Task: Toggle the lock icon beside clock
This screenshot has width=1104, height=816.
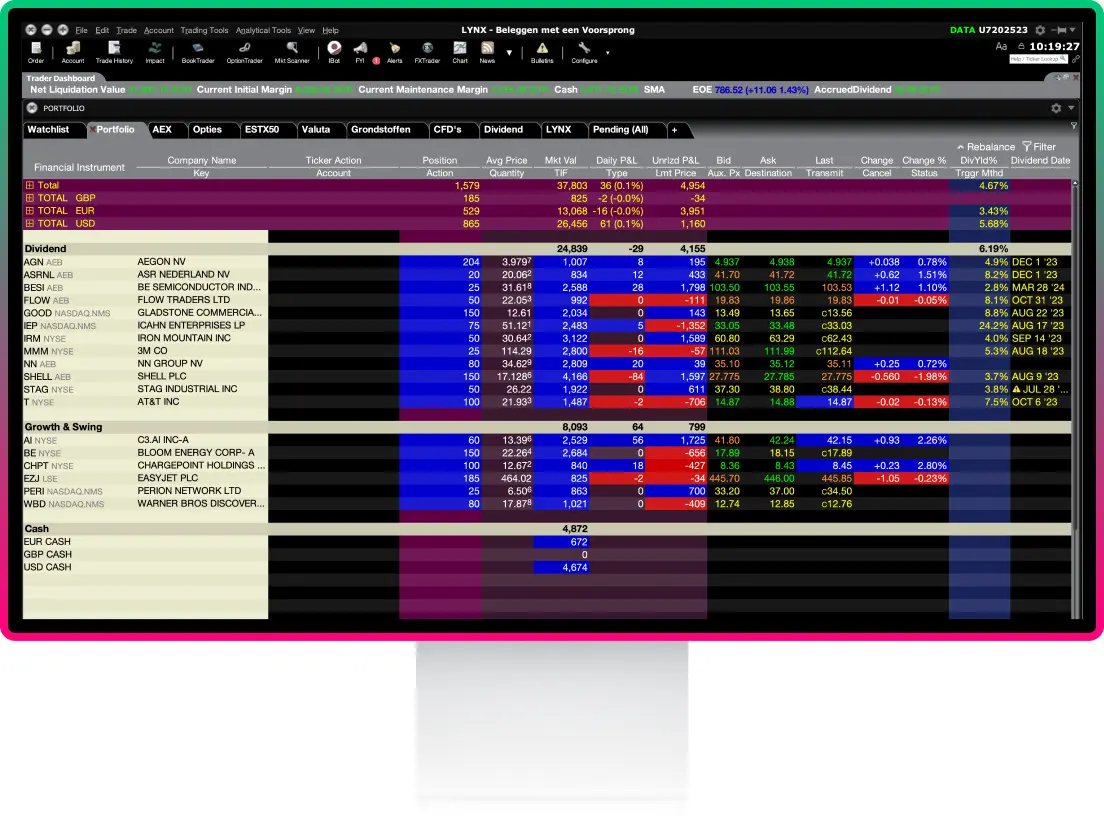Action: click(x=1021, y=46)
